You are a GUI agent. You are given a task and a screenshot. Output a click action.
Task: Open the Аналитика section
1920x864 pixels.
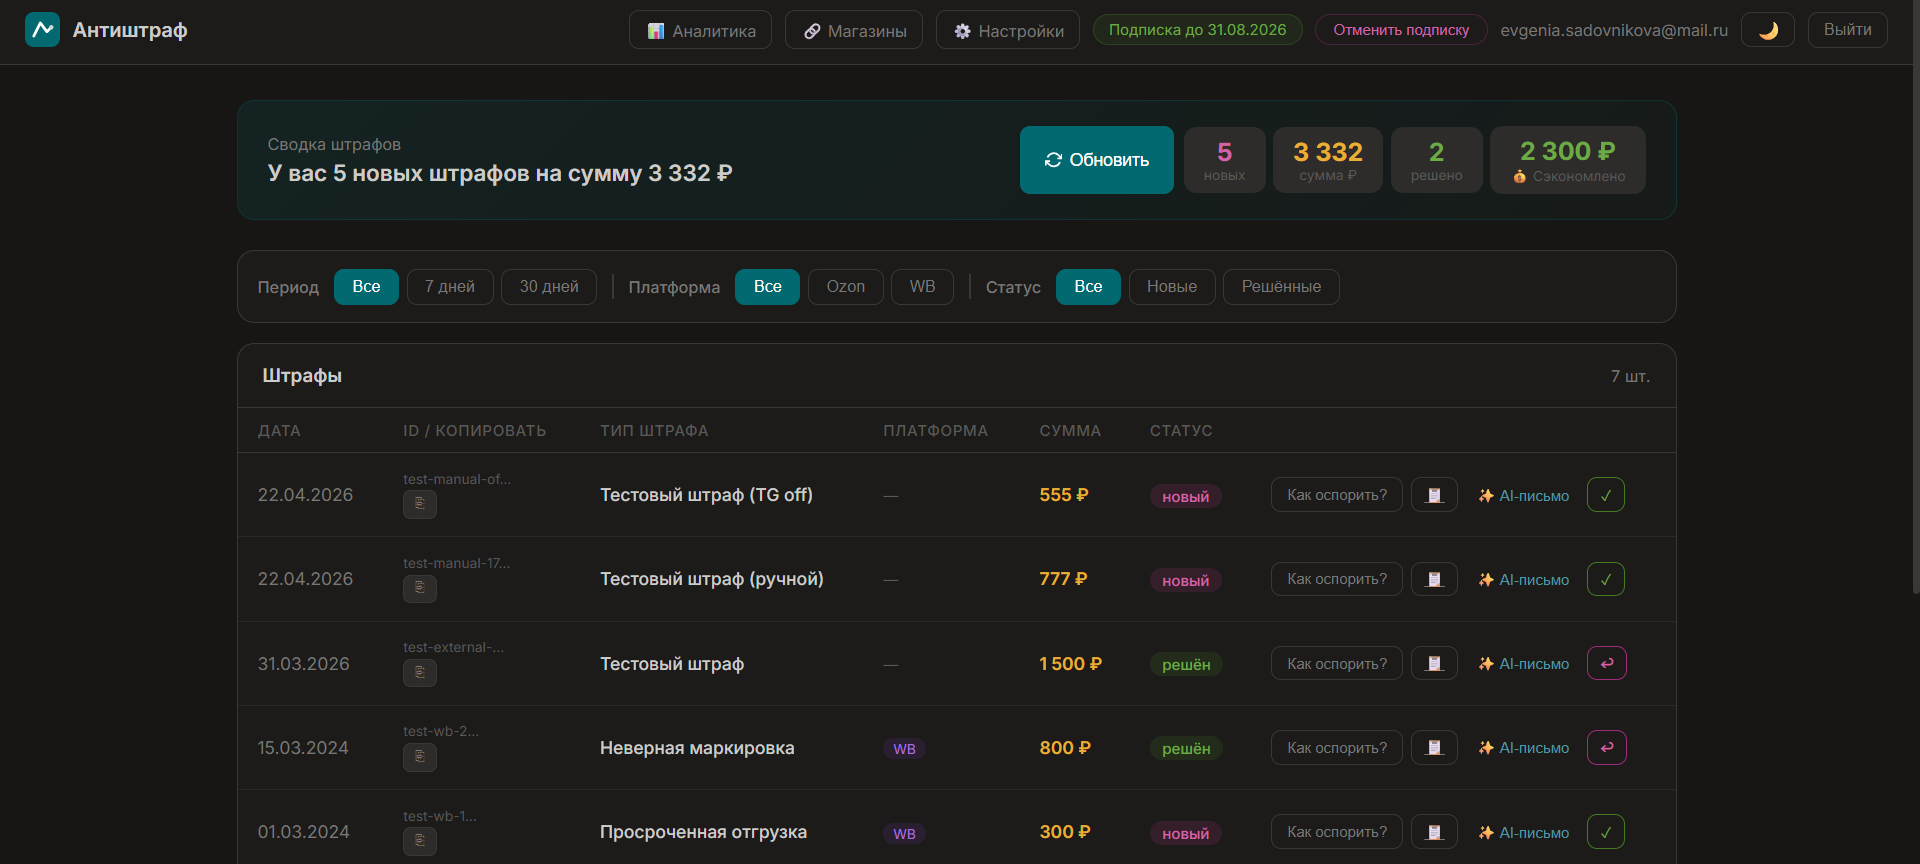point(700,30)
